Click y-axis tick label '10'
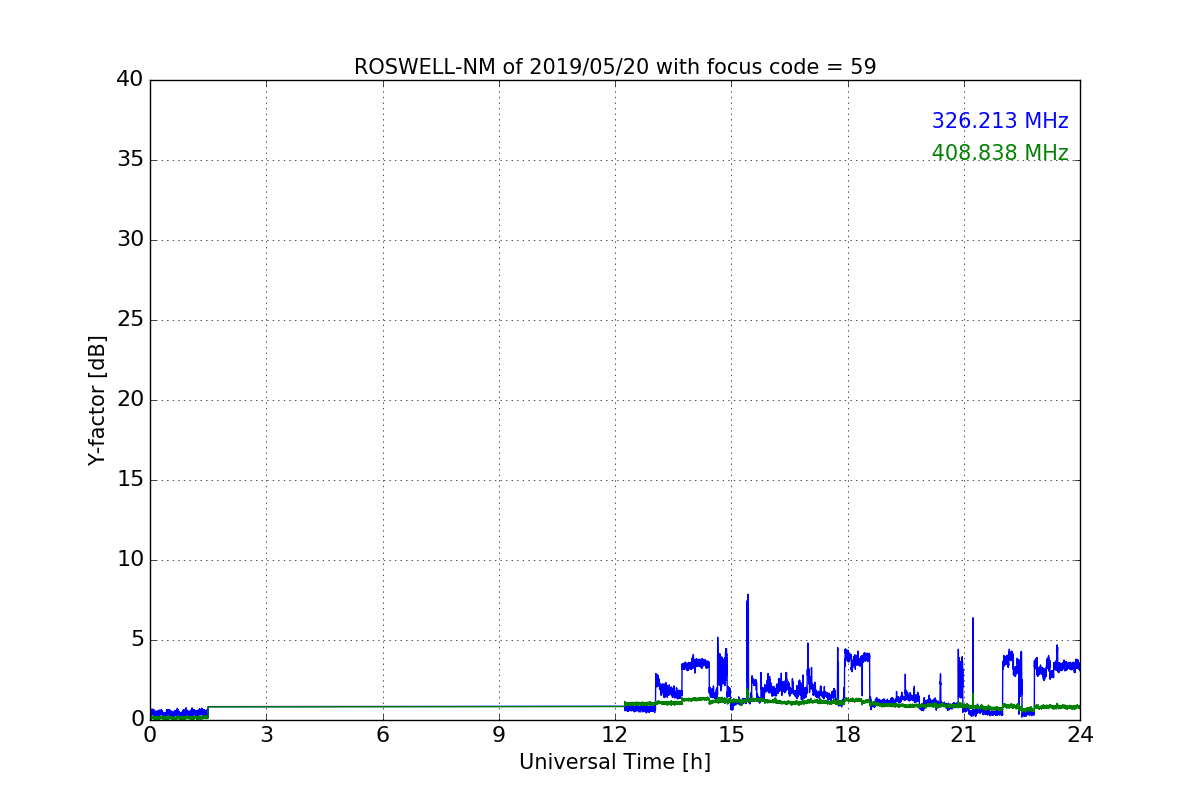The height and width of the screenshot is (800, 1200). pos(130,560)
